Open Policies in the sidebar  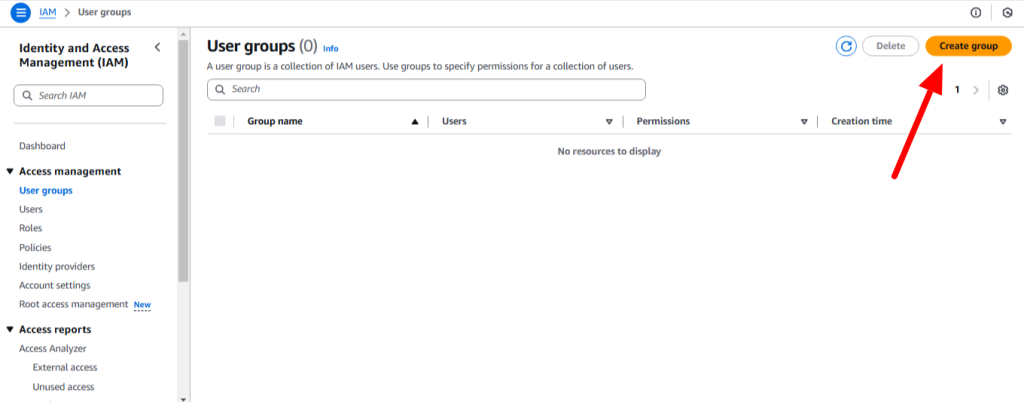click(x=35, y=248)
